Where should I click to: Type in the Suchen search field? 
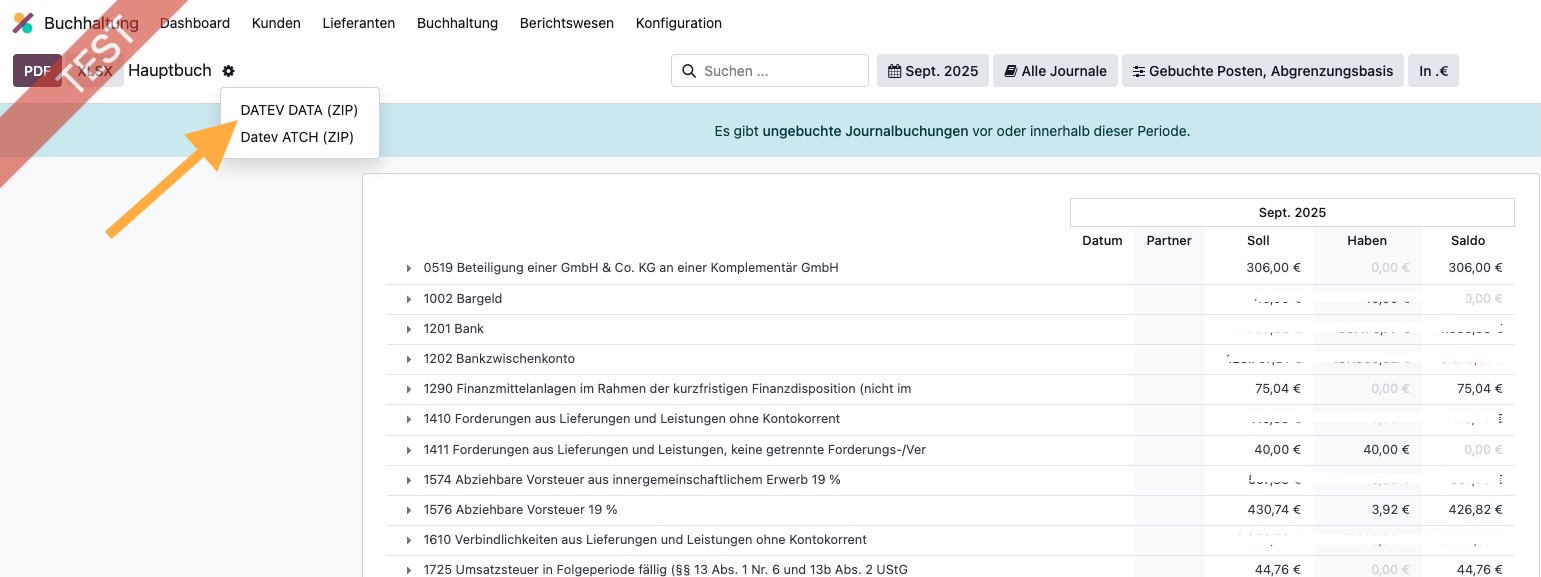780,71
